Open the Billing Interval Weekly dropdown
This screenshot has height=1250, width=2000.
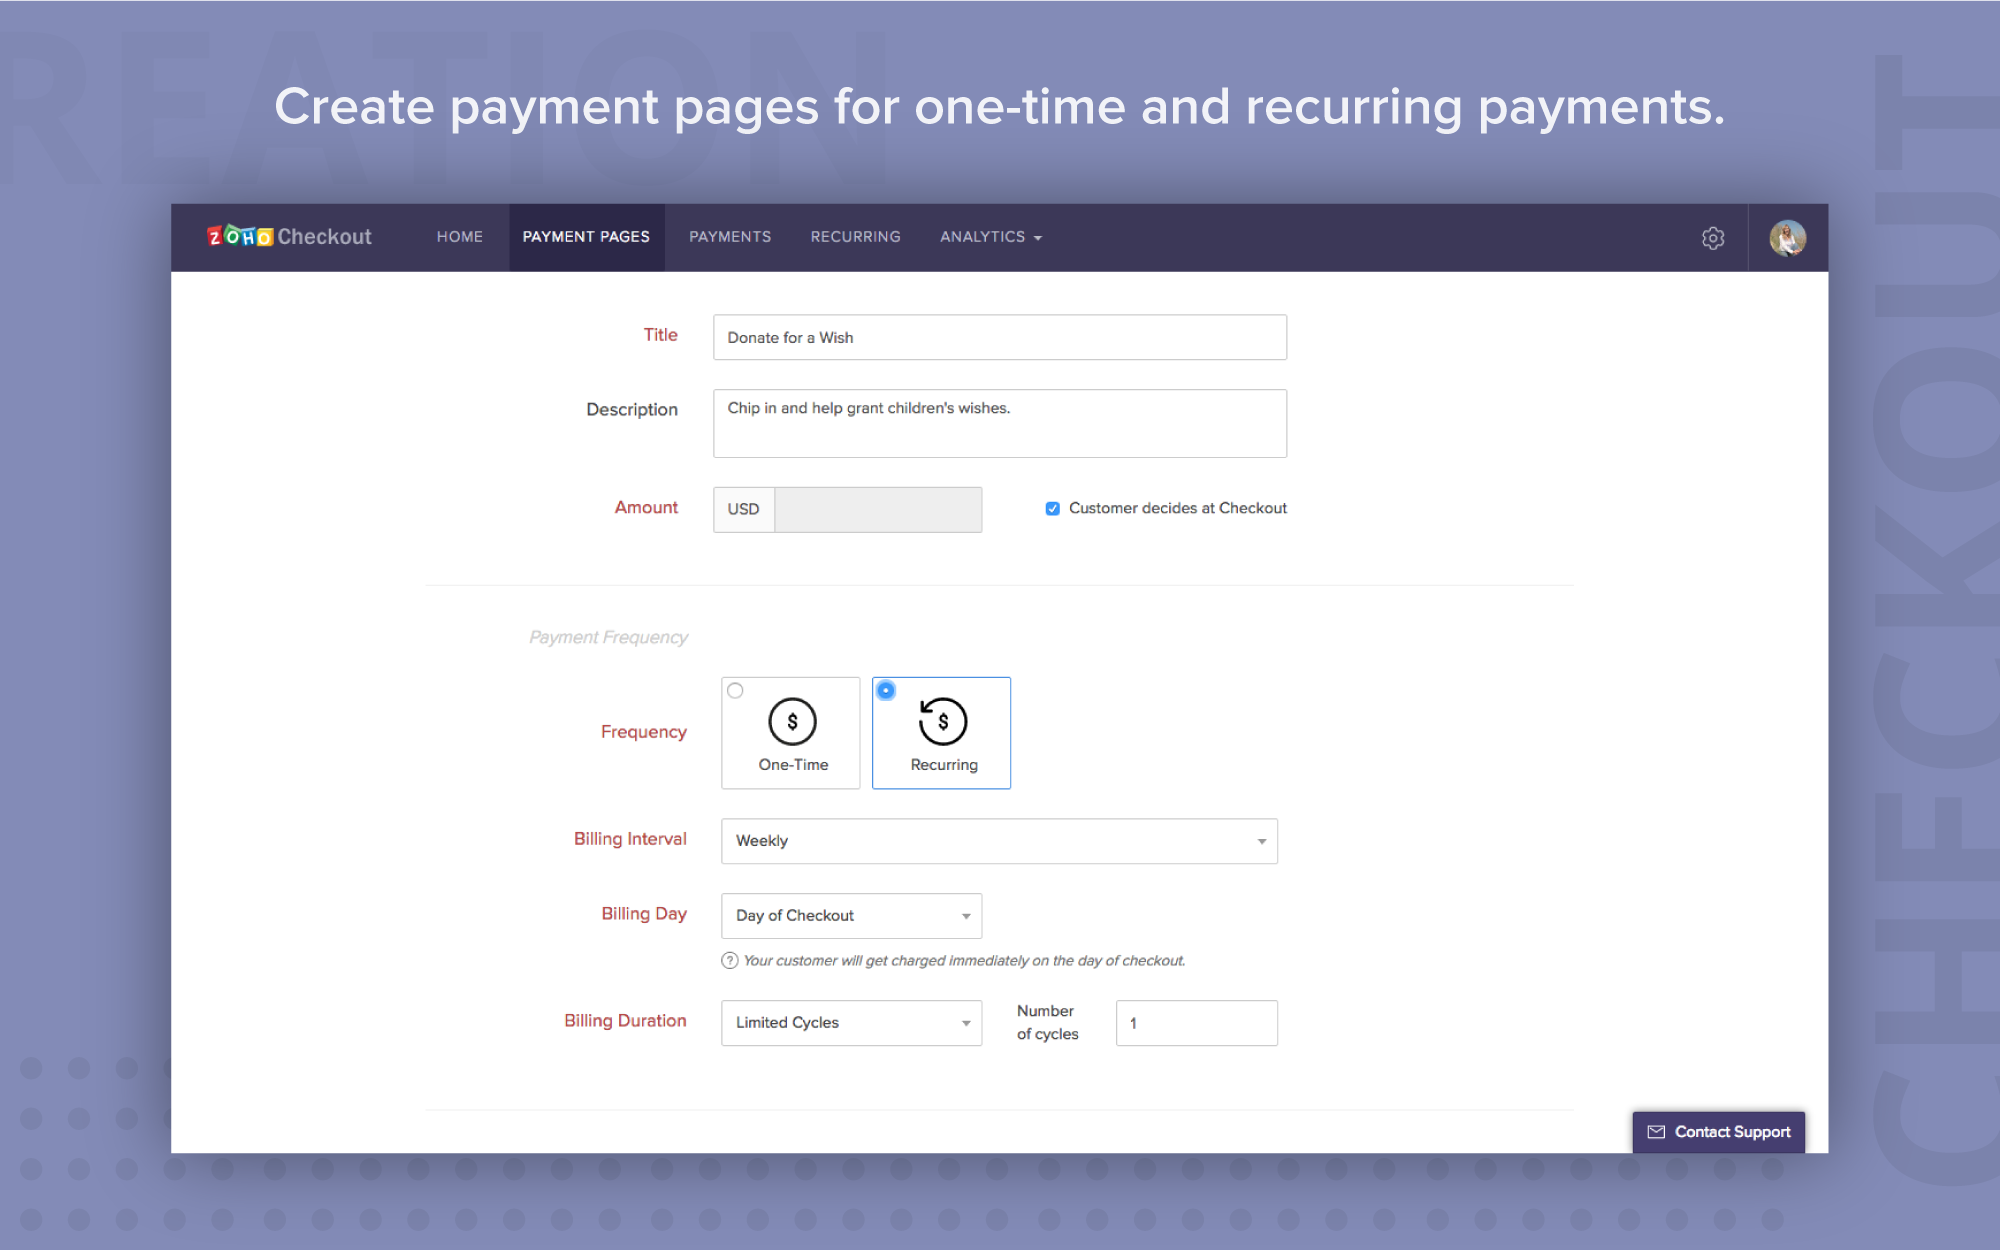point(998,841)
